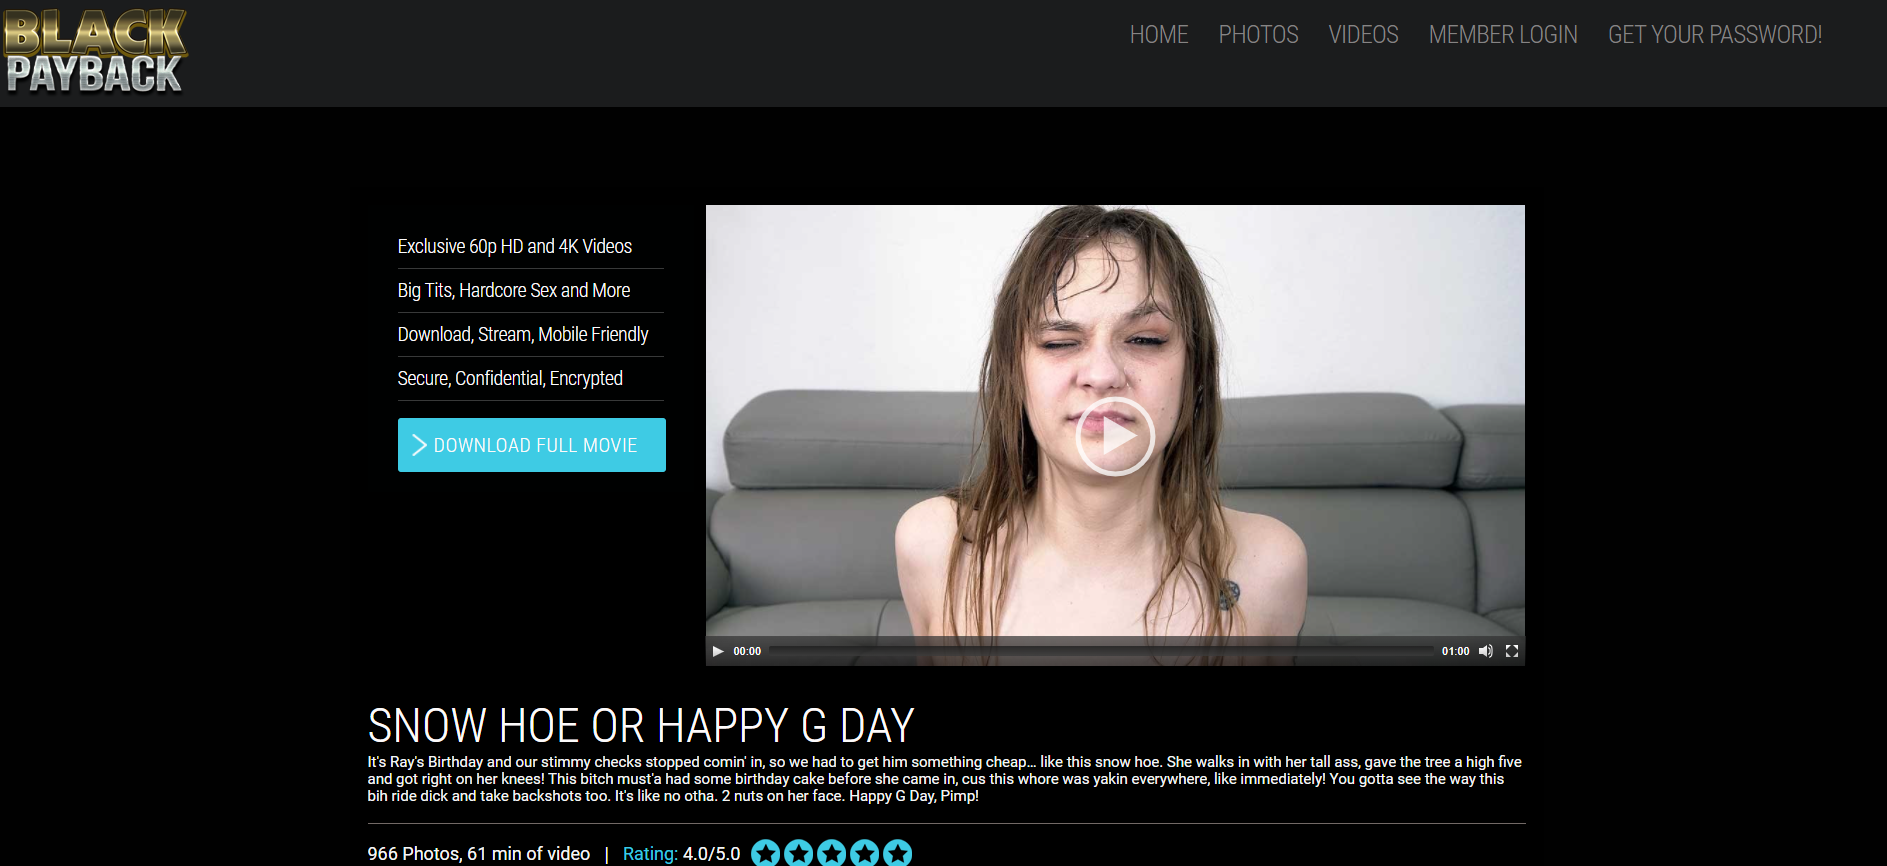Click 'Exclusive 60p HD and 4K Videos' item
1887x866 pixels.
(x=515, y=246)
